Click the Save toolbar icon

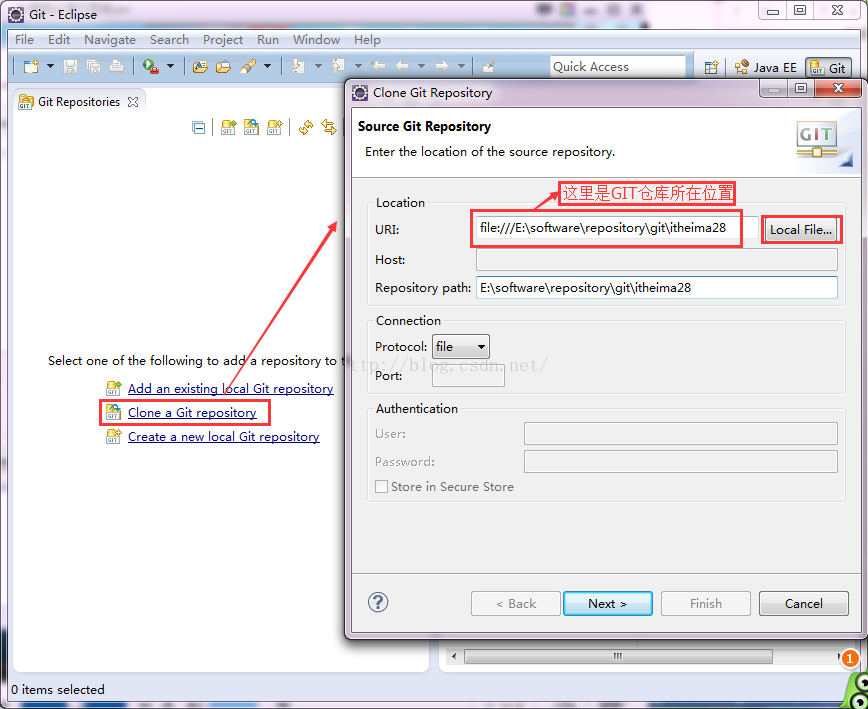pyautogui.click(x=70, y=66)
